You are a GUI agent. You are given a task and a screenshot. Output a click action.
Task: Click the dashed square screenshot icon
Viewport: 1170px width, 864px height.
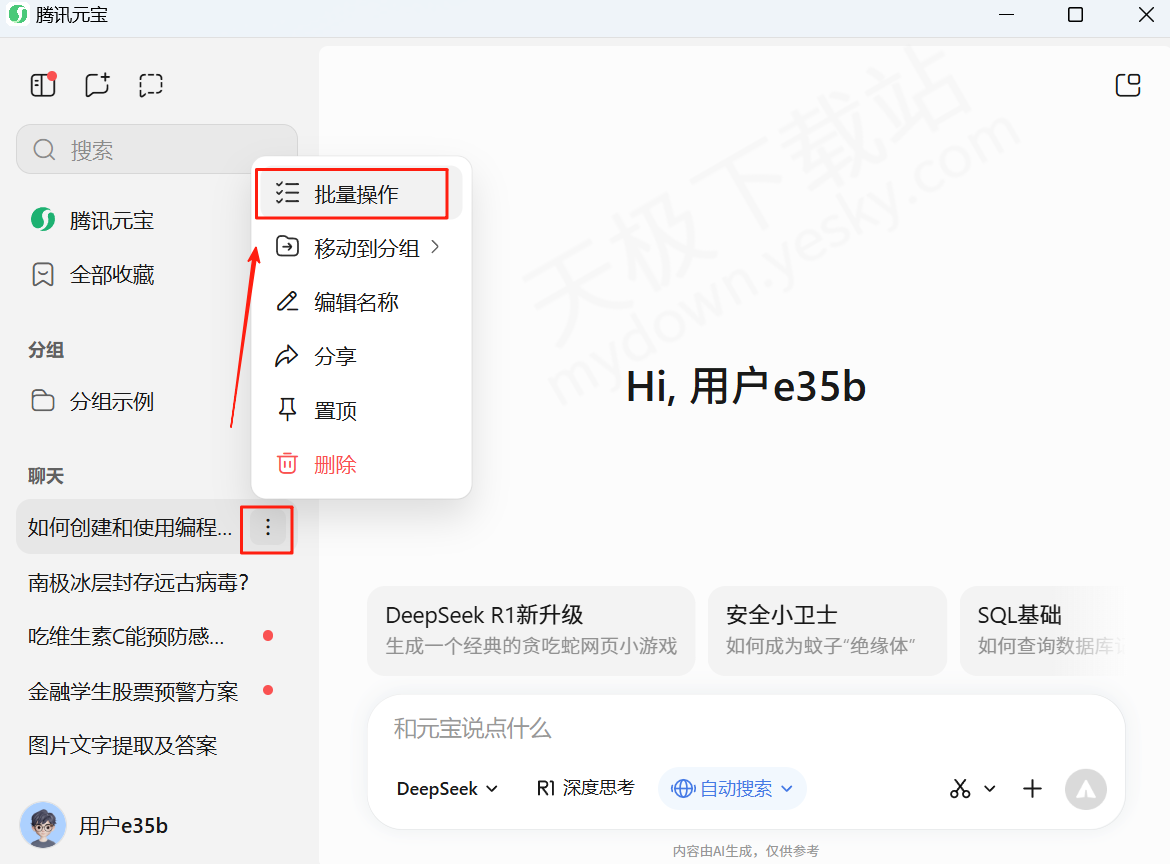point(151,85)
